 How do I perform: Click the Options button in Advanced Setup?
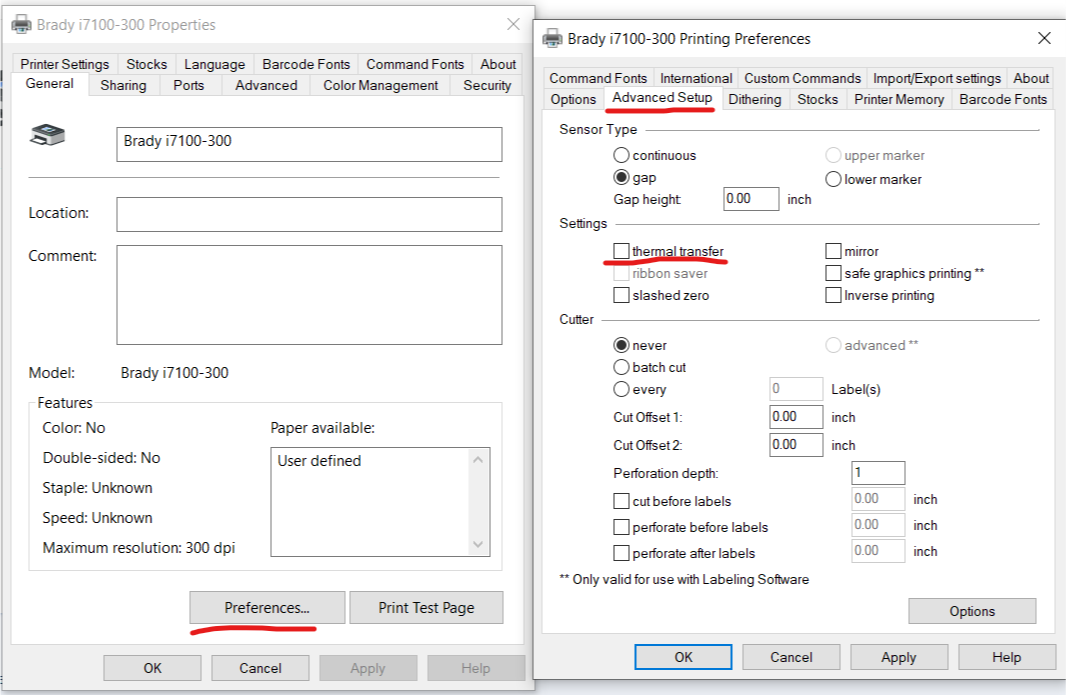tap(972, 611)
